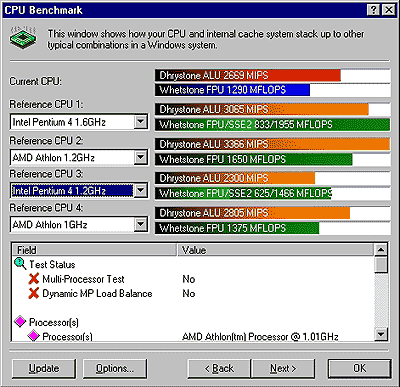Click the CPU Benchmark title bar text
The image size is (400, 387).
(x=43, y=10)
